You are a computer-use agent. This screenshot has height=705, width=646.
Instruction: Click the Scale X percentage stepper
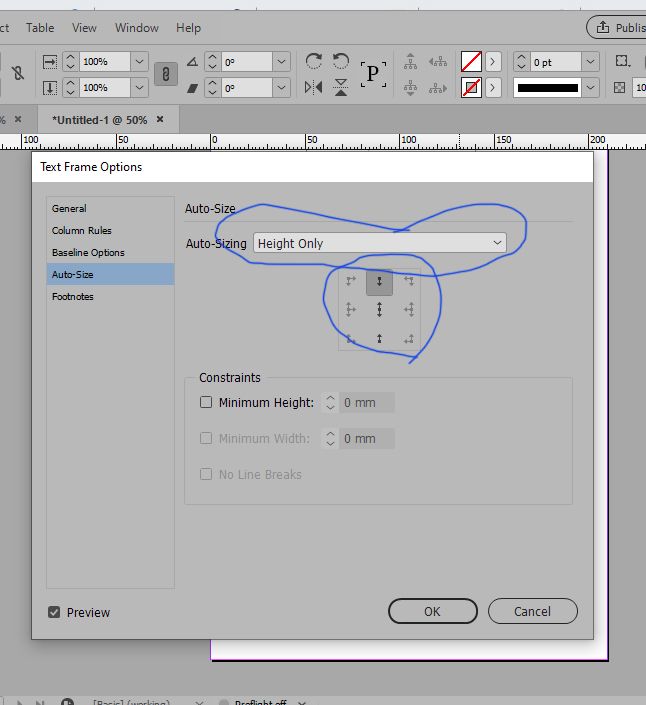(70, 62)
